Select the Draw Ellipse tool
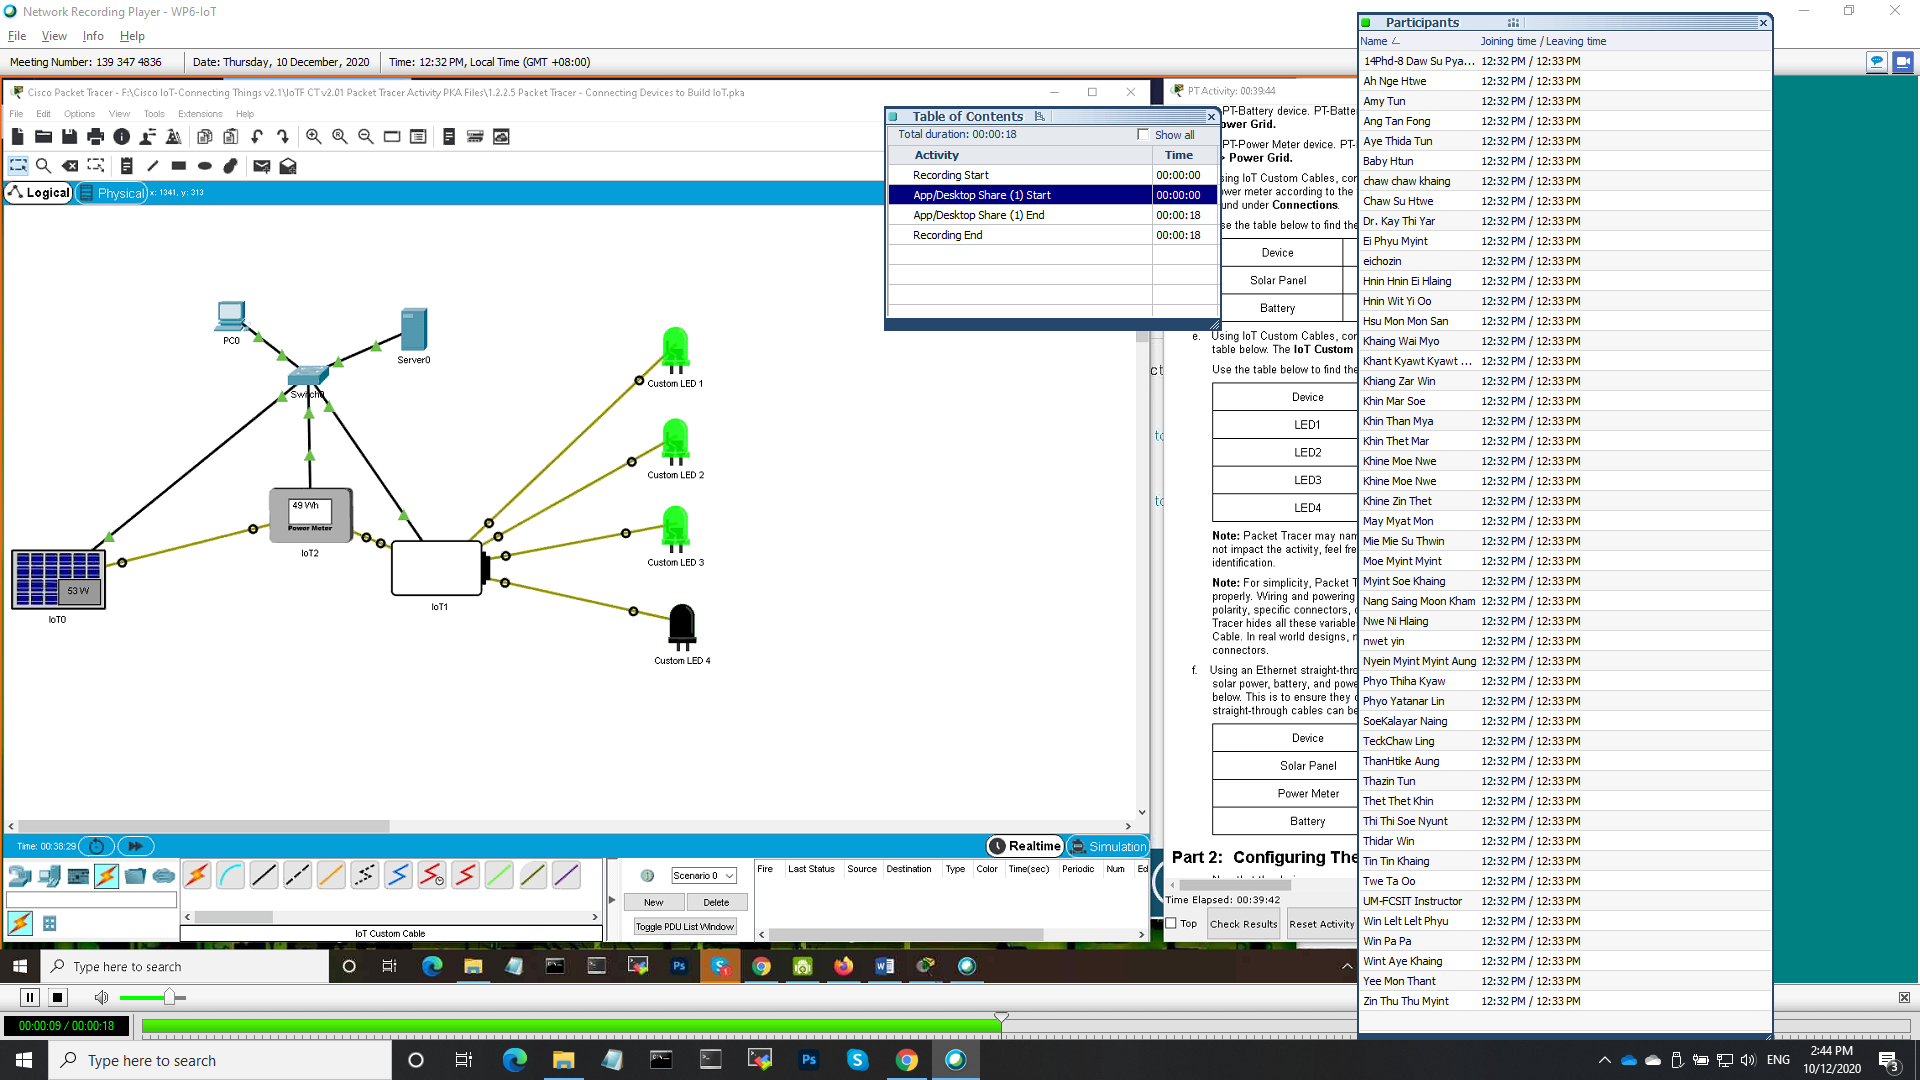 204,166
